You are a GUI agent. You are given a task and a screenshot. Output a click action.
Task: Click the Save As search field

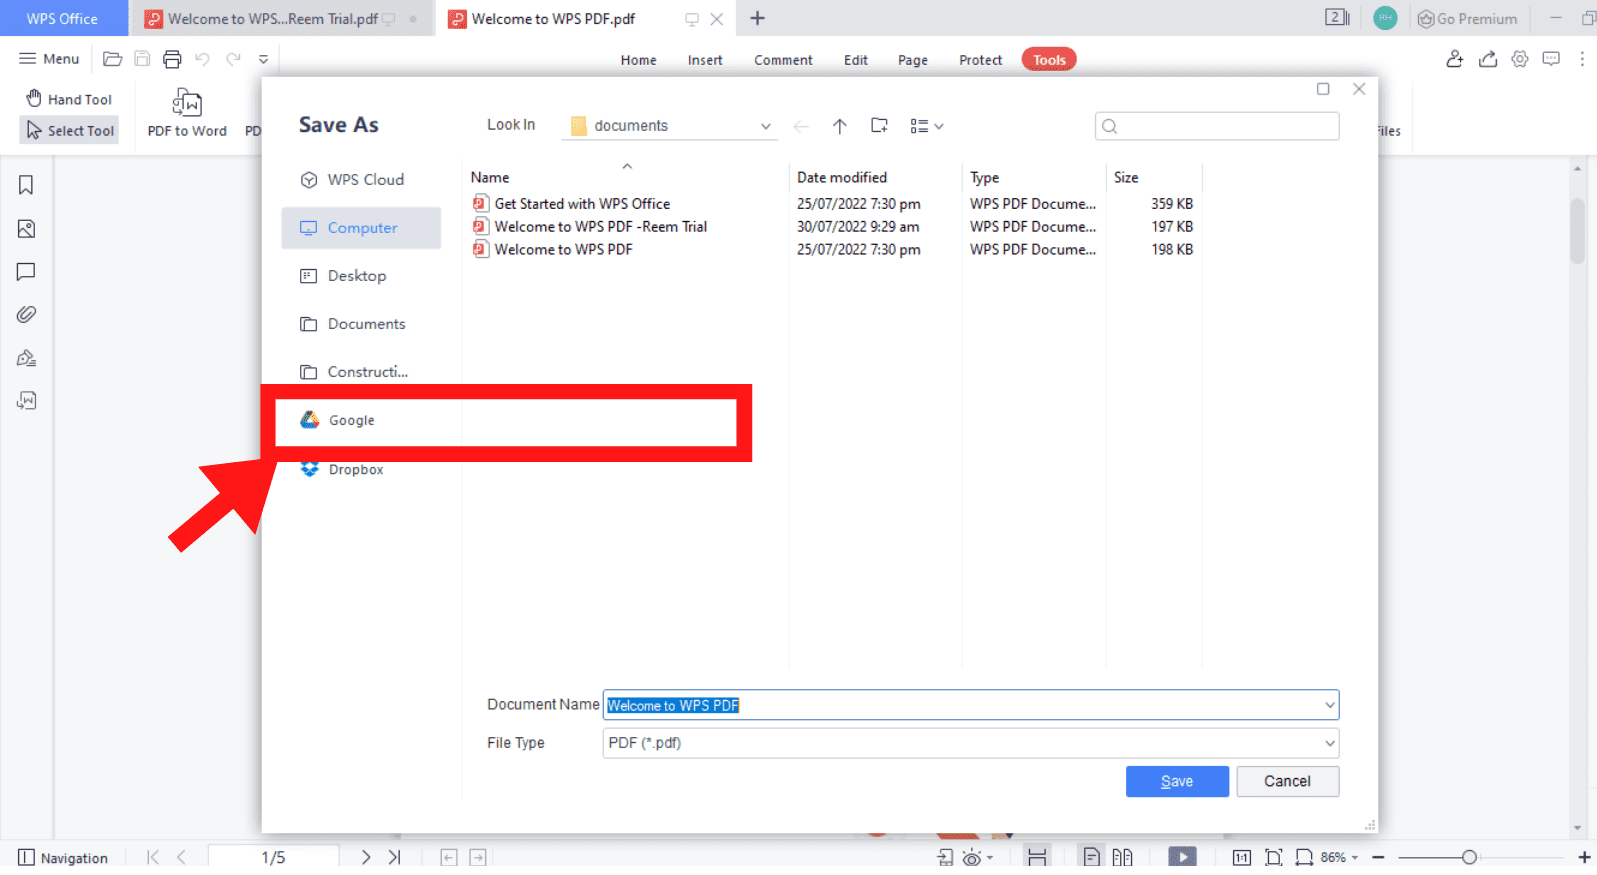tap(1217, 126)
